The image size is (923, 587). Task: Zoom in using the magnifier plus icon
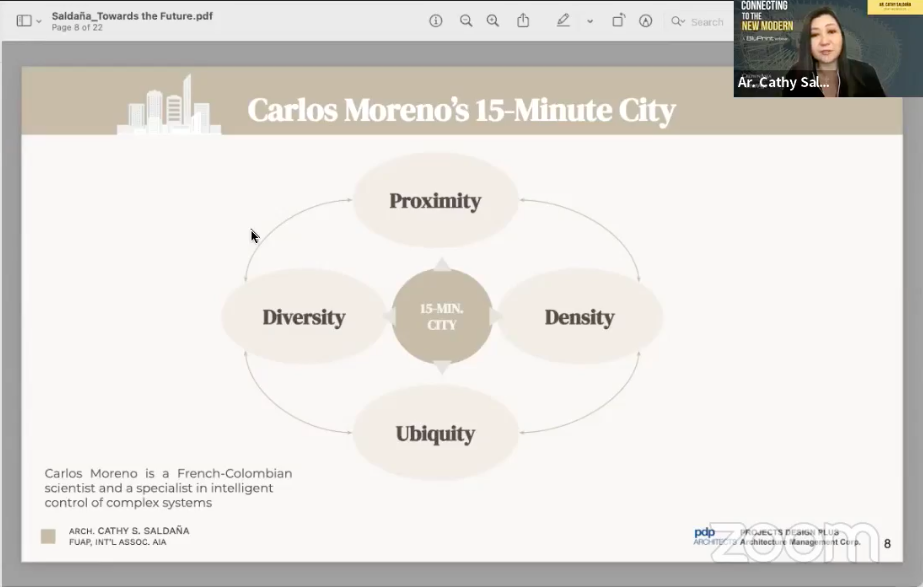point(493,21)
